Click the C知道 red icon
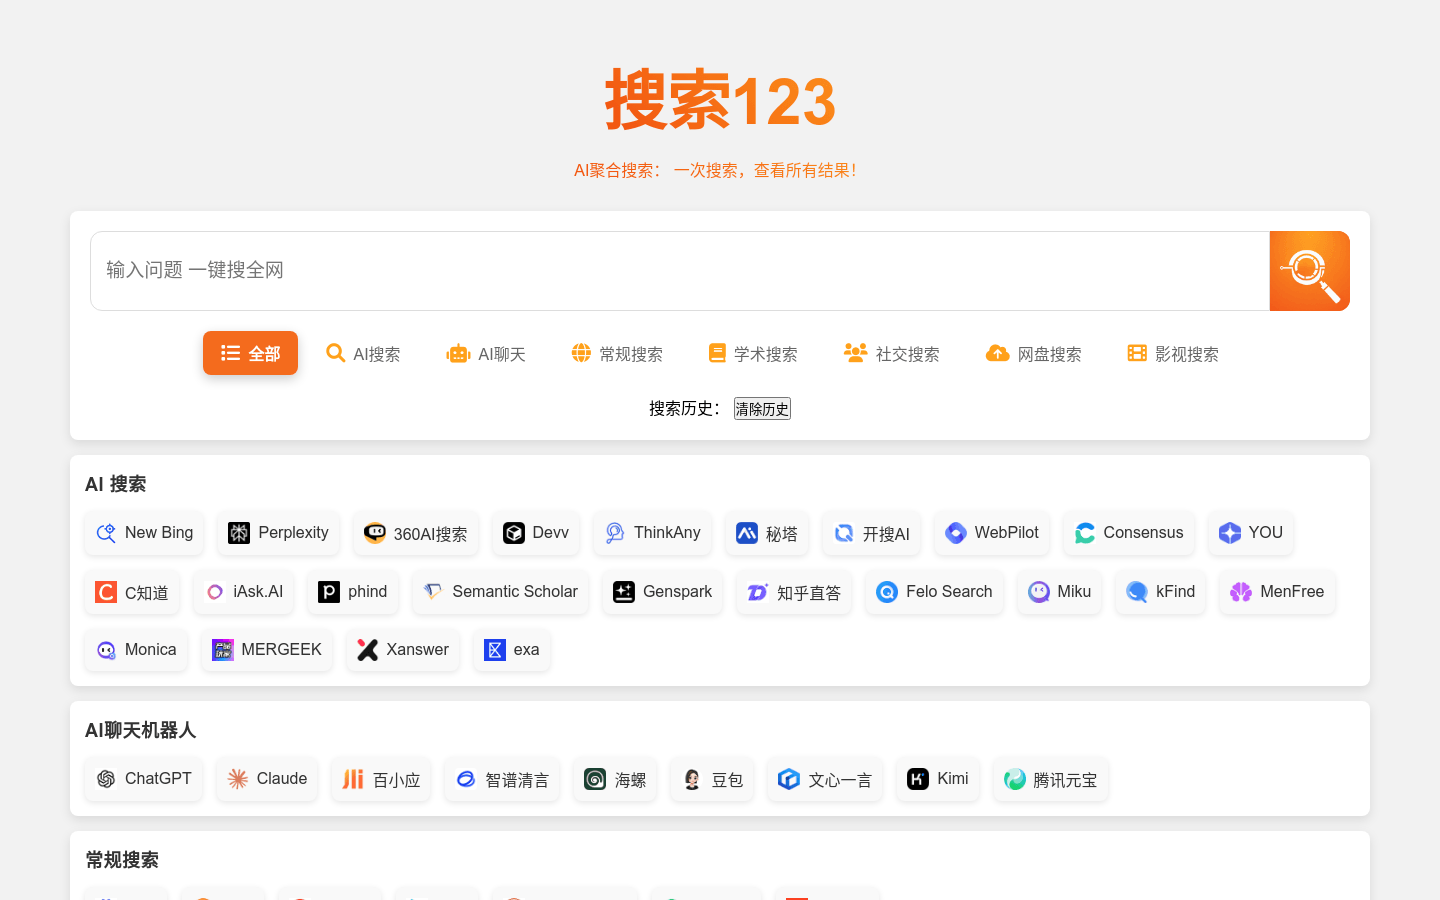Screen dimensions: 1440x900 pos(106,592)
